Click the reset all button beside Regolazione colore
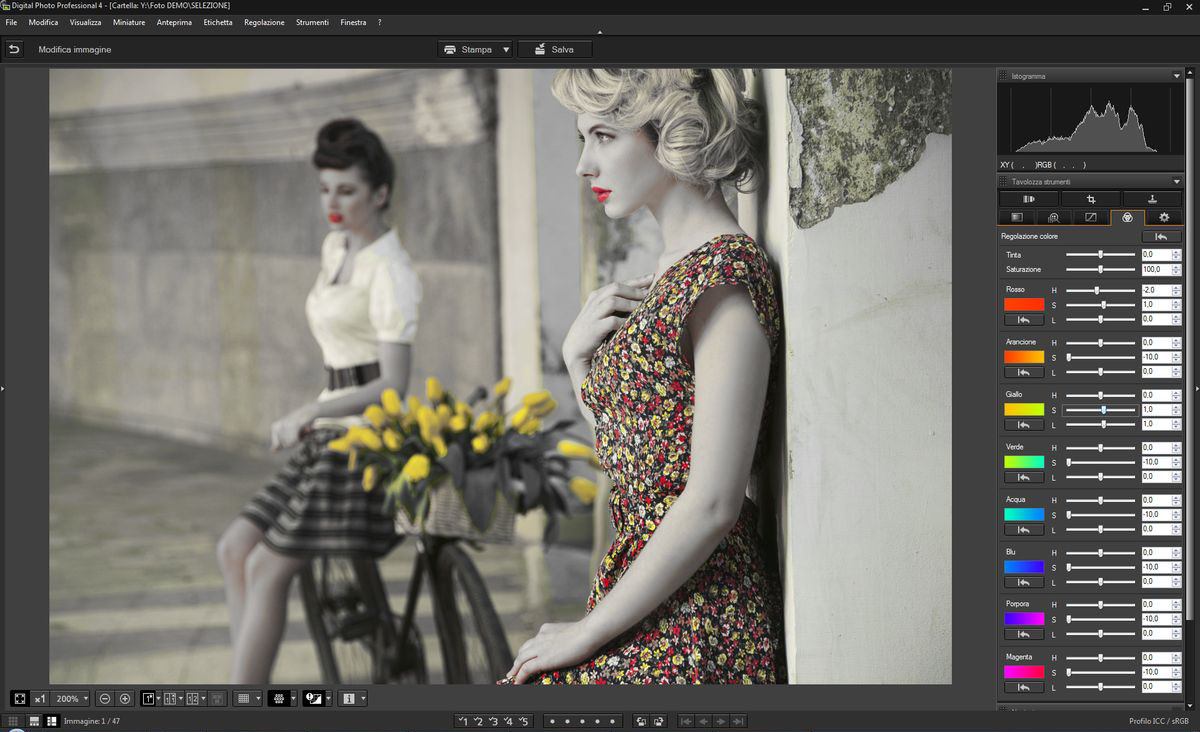The image size is (1200, 732). coord(1161,236)
